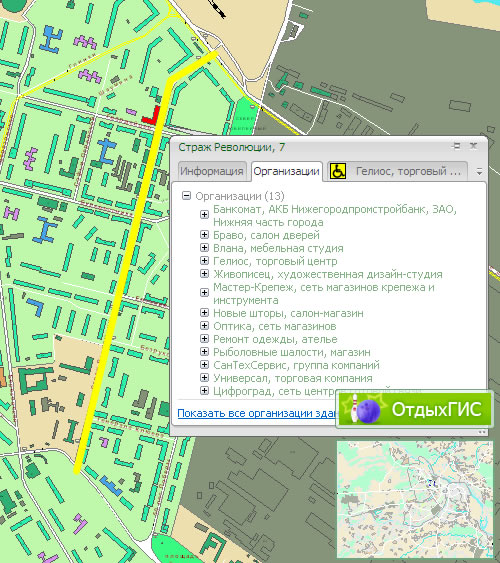Screen dimensions: 500x563
Task: Open the Гелиос, торговый ... tab
Action: pyautogui.click(x=408, y=171)
